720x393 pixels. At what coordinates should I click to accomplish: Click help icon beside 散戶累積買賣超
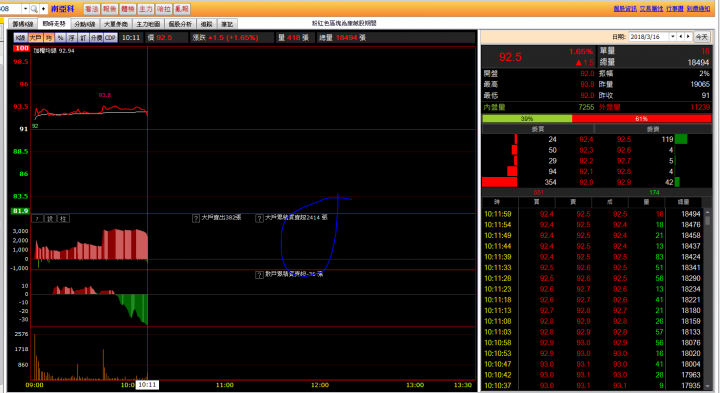(259, 275)
